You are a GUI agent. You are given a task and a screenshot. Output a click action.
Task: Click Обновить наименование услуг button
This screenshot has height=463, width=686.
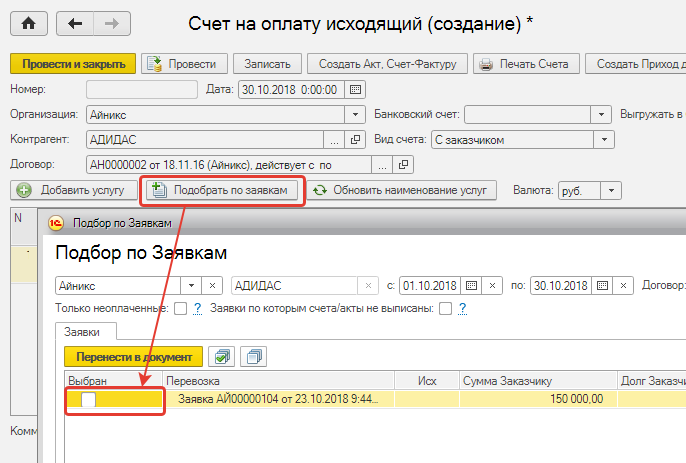click(402, 190)
